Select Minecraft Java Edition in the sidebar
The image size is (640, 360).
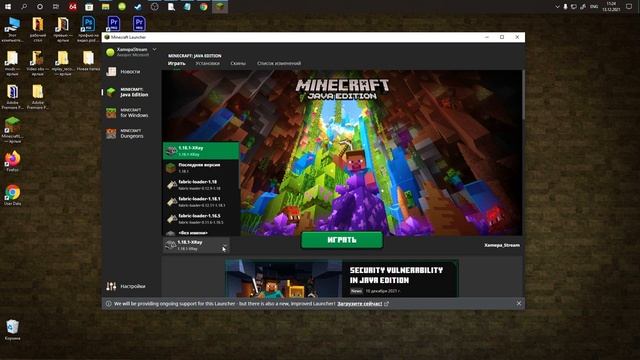[128, 92]
